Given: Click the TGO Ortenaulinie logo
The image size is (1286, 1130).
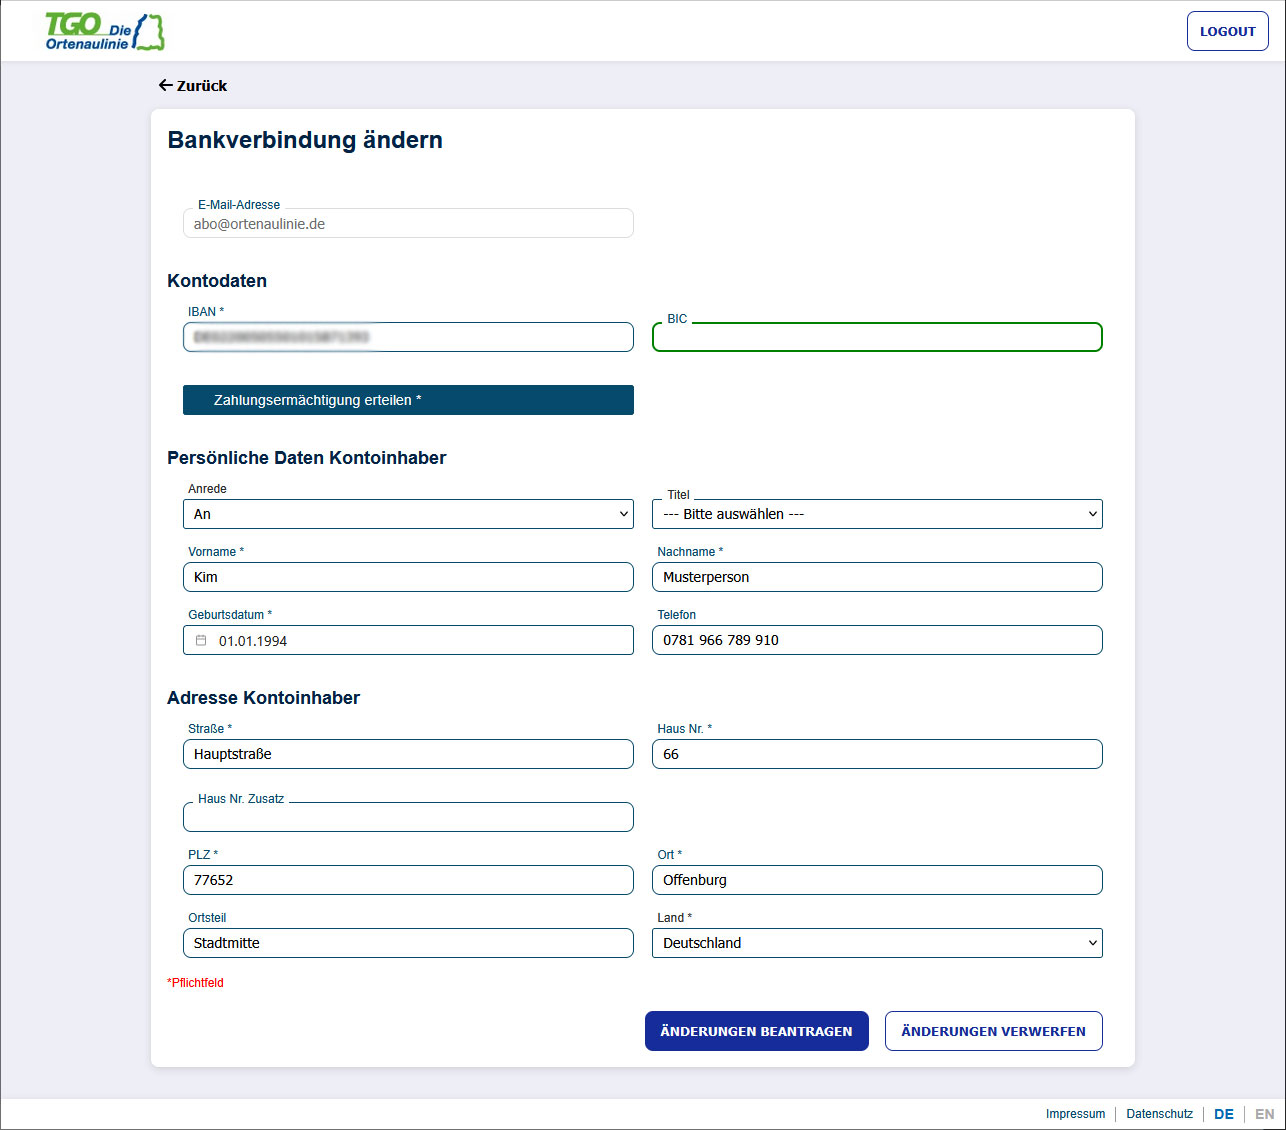Looking at the screenshot, I should (x=104, y=32).
